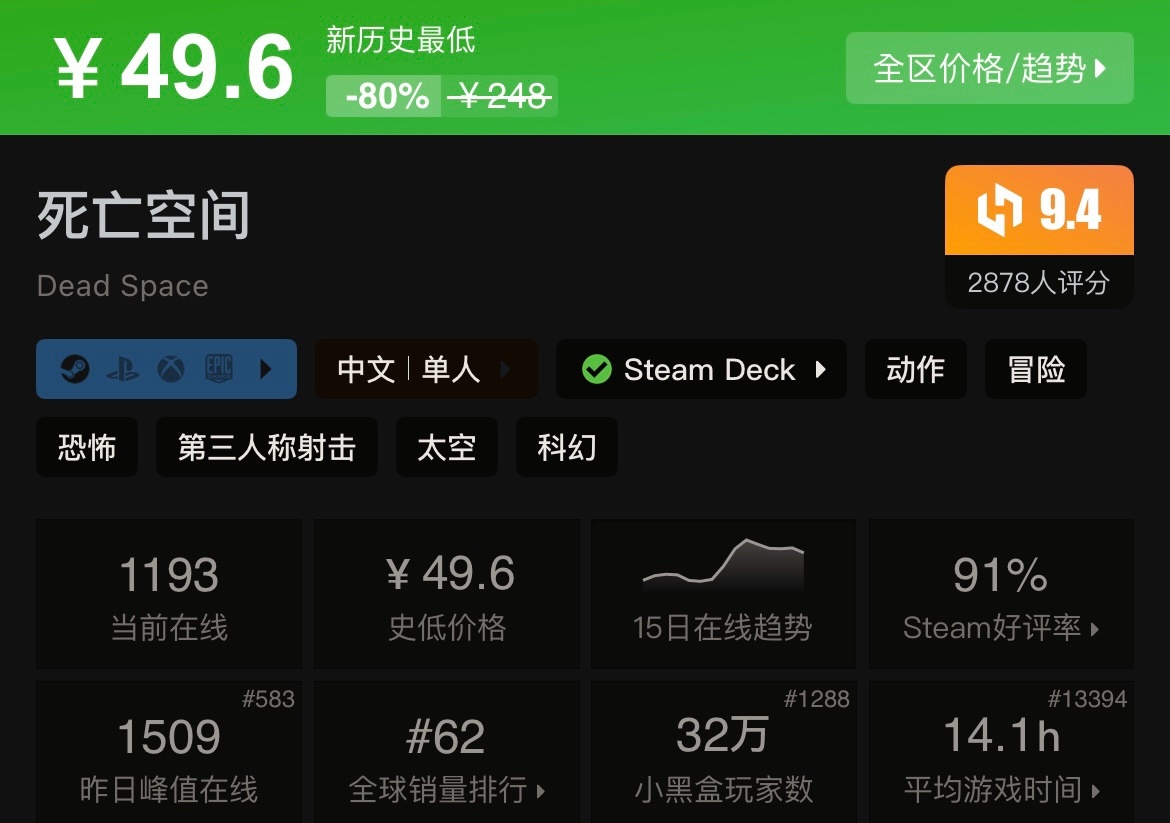Click the Steam platform icon
The height and width of the screenshot is (823, 1170).
[75, 369]
